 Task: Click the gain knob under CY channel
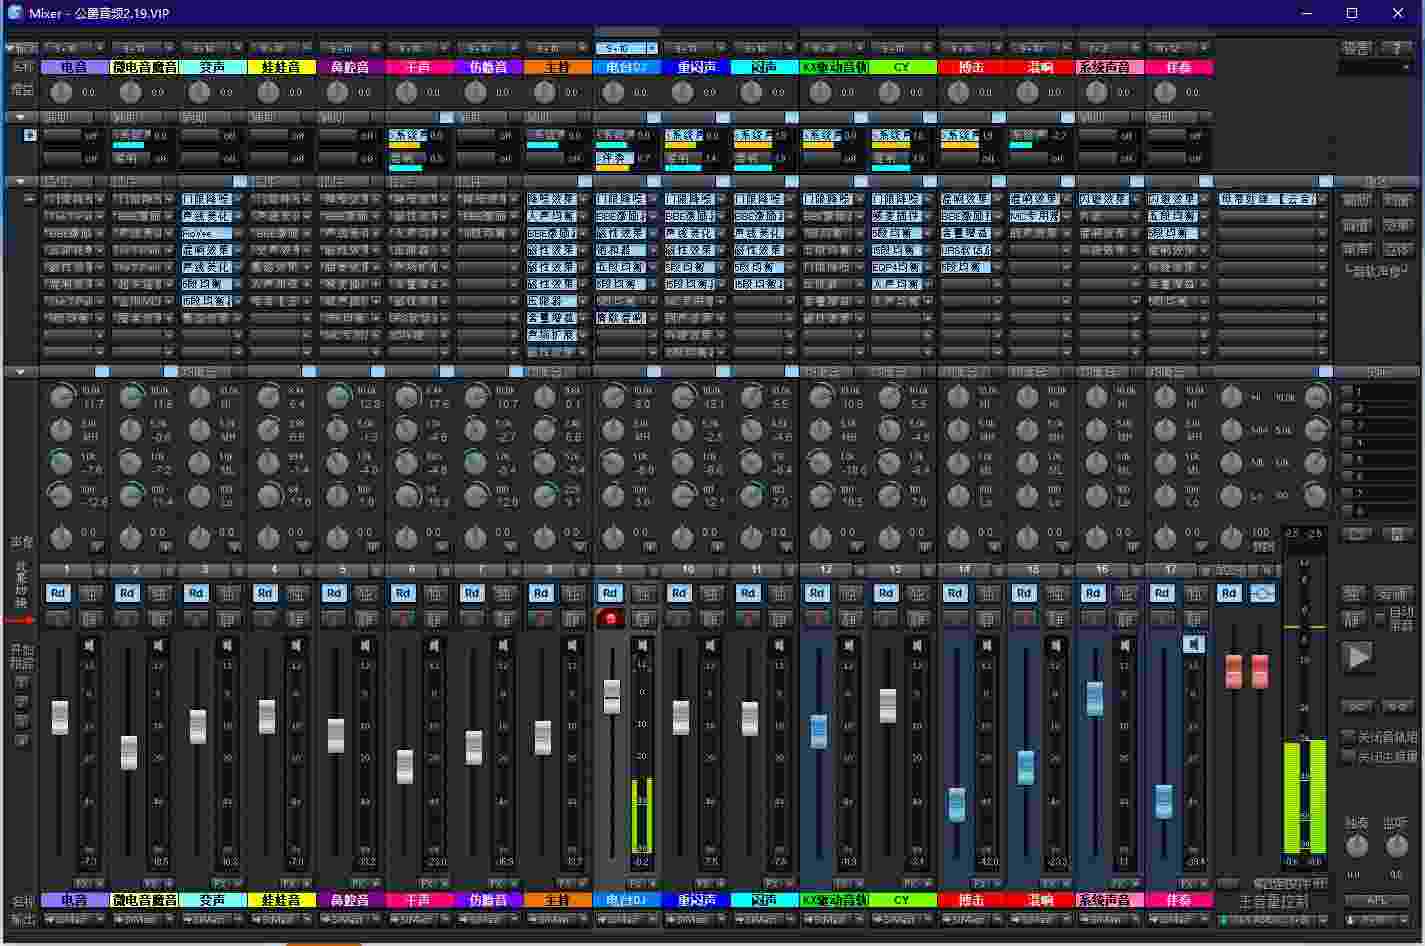click(889, 92)
